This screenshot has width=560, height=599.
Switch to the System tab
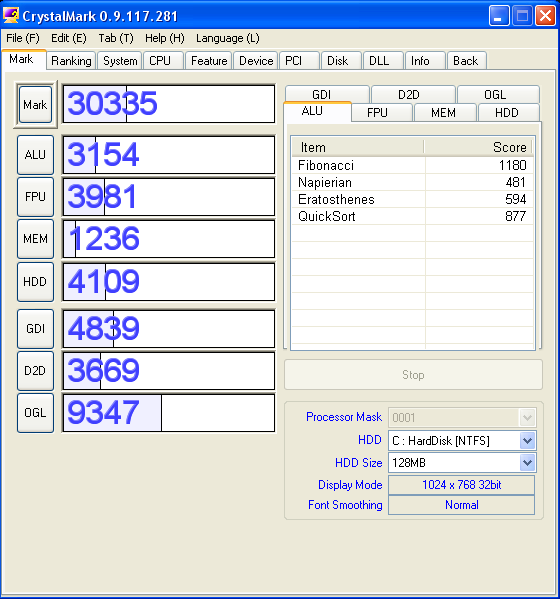(120, 61)
